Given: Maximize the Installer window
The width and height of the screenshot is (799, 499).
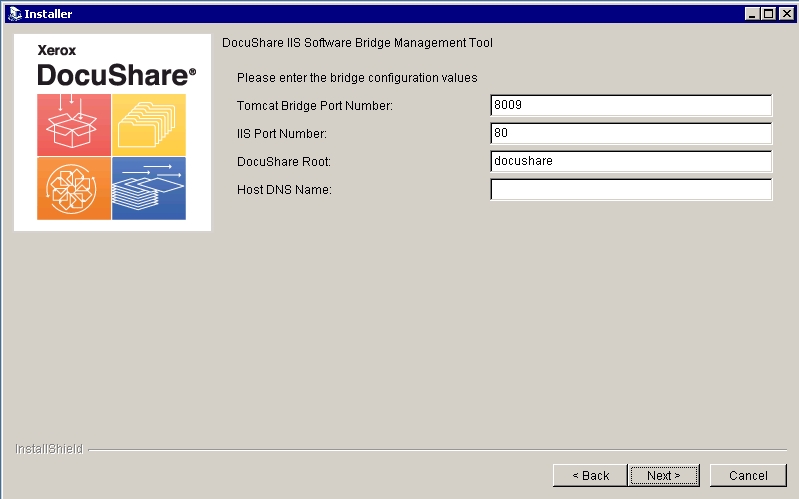Looking at the screenshot, I should [768, 14].
